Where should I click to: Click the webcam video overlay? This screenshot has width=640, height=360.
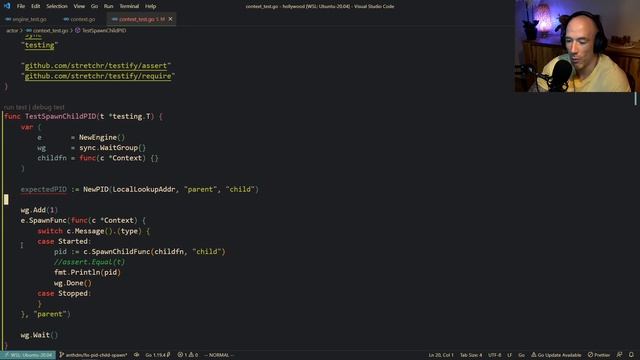click(x=577, y=46)
